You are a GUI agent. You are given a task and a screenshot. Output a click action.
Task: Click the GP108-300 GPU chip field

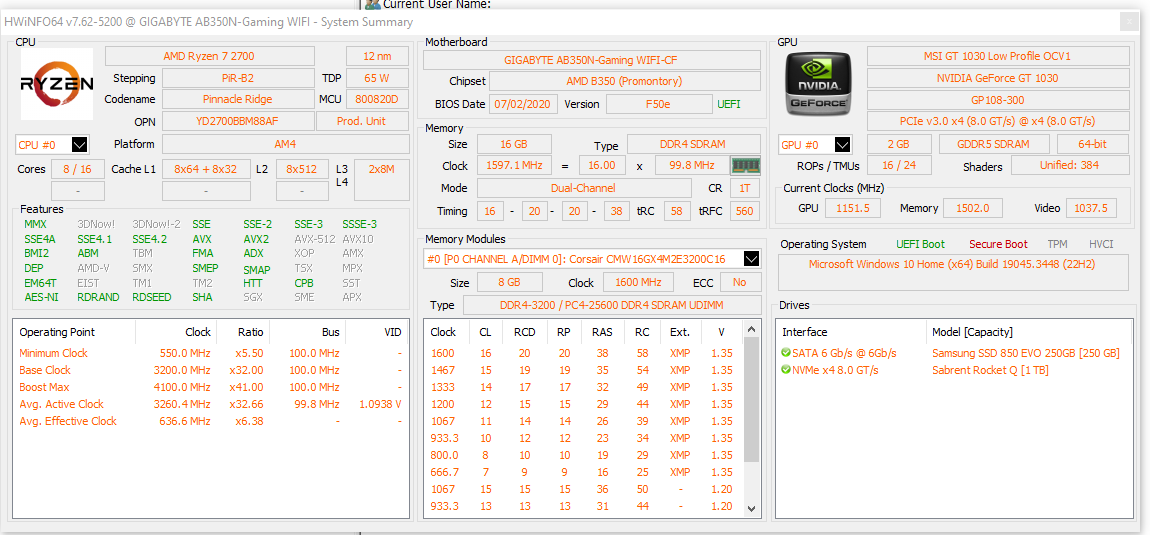tap(997, 99)
